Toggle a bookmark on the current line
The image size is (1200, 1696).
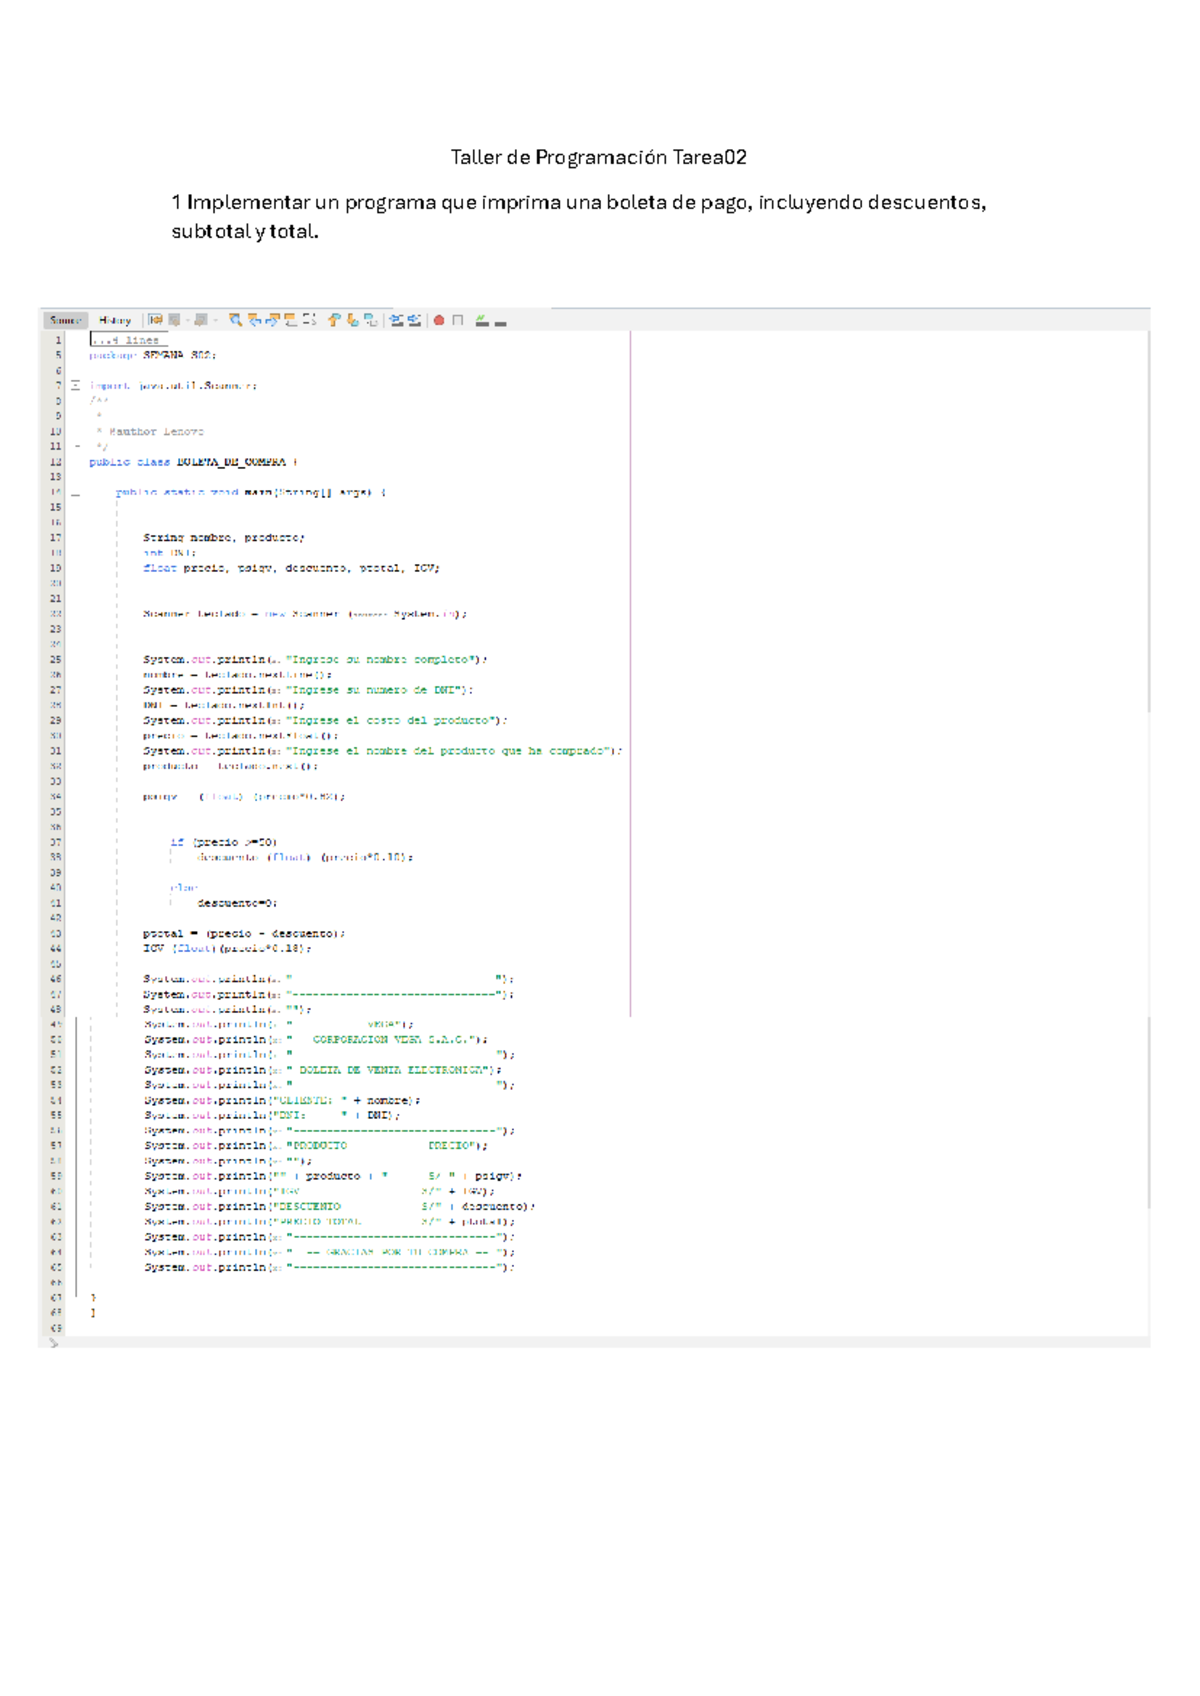coord(371,320)
